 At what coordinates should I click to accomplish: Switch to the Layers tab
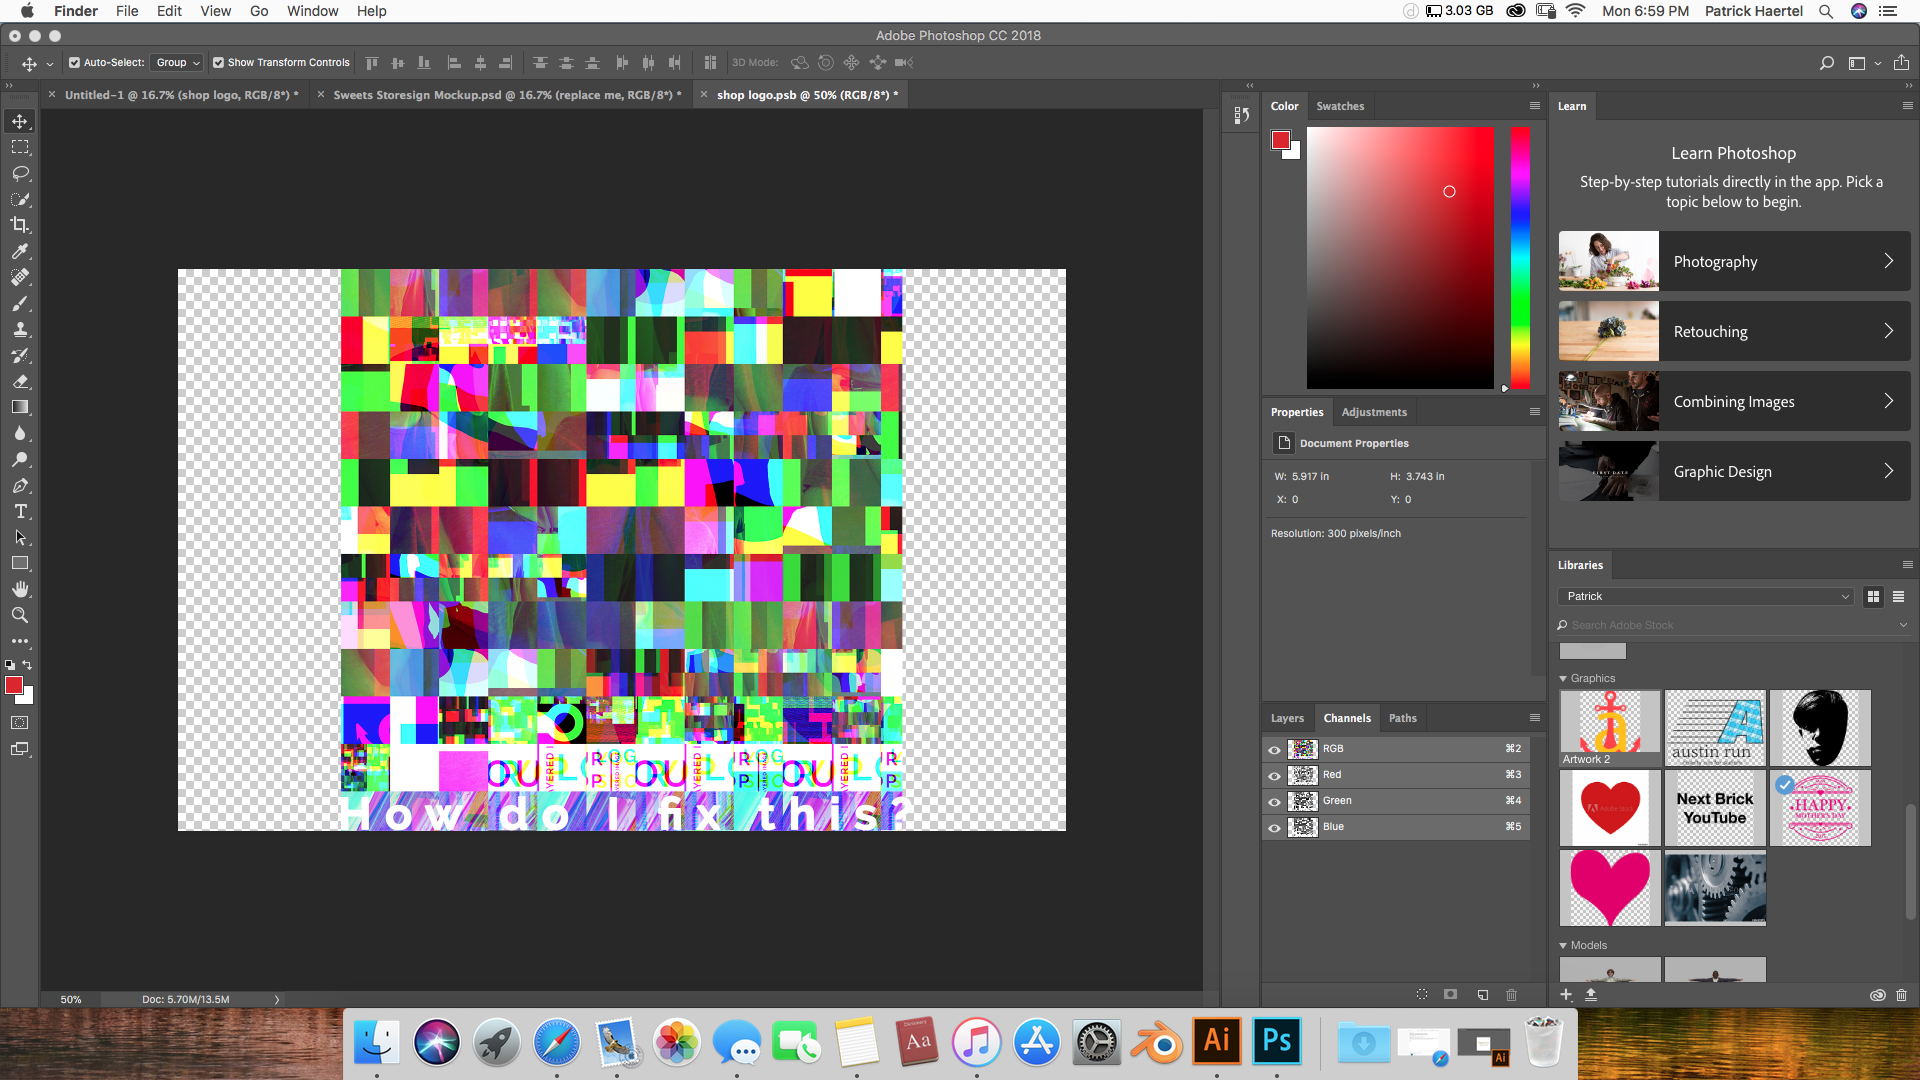(1288, 717)
